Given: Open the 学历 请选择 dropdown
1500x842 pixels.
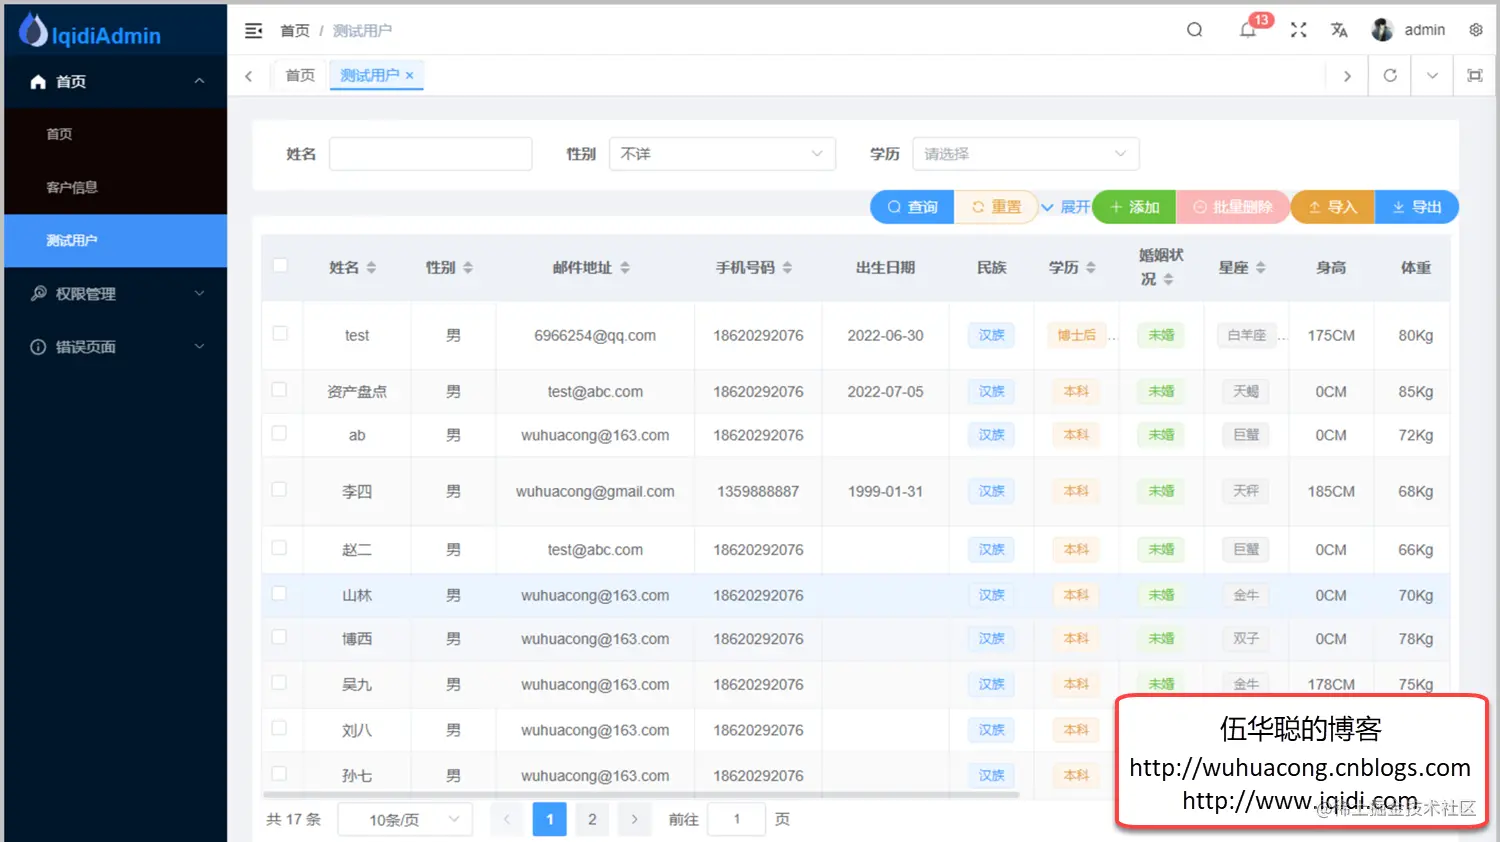Looking at the screenshot, I should 1025,154.
